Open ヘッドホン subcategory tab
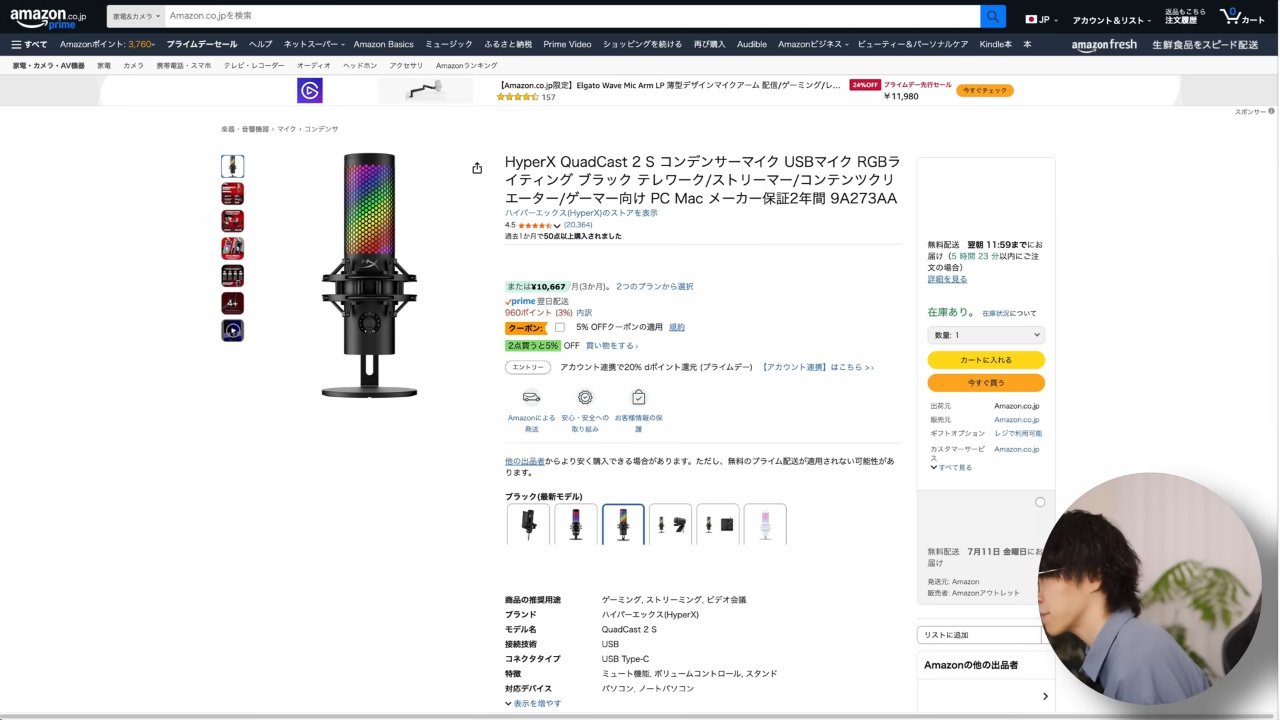The width and height of the screenshot is (1280, 720). pyautogui.click(x=360, y=65)
